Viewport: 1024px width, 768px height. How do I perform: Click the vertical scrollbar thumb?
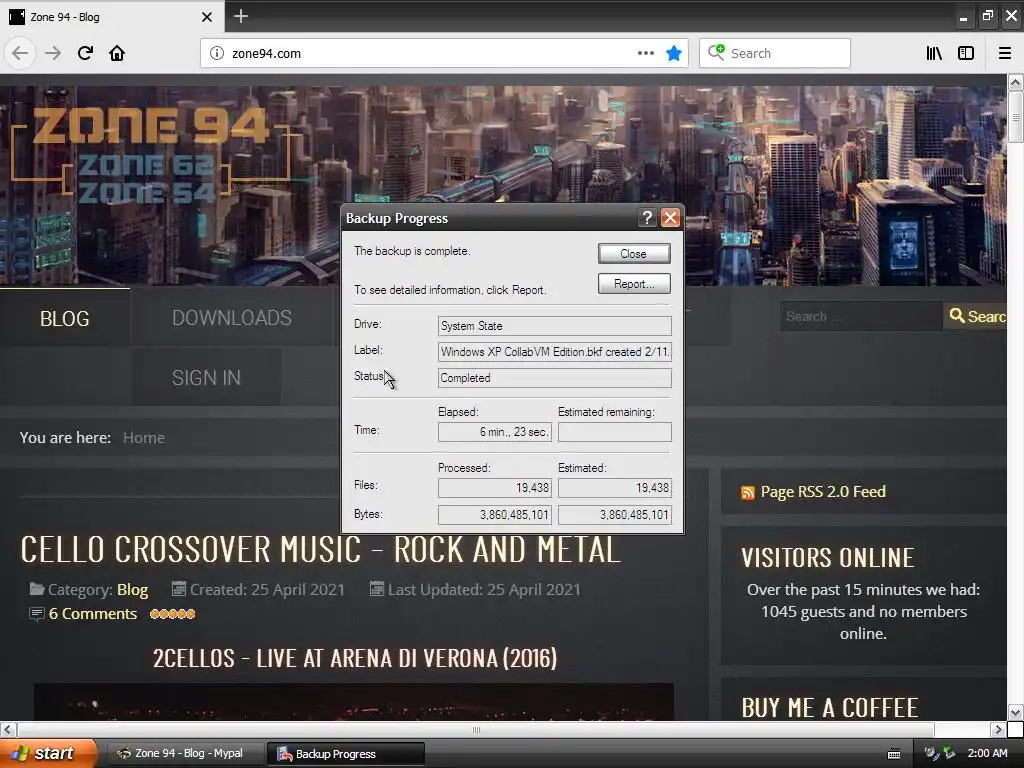1015,117
